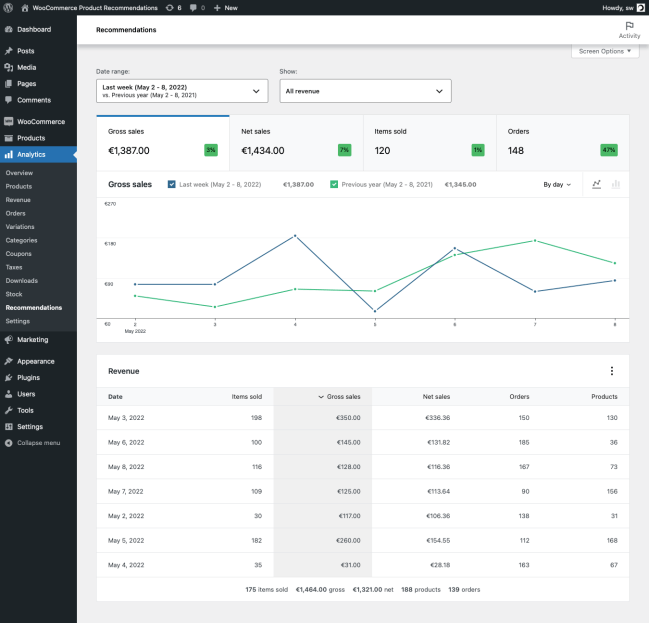Click the updates icon in admin bar

[x=169, y=7]
